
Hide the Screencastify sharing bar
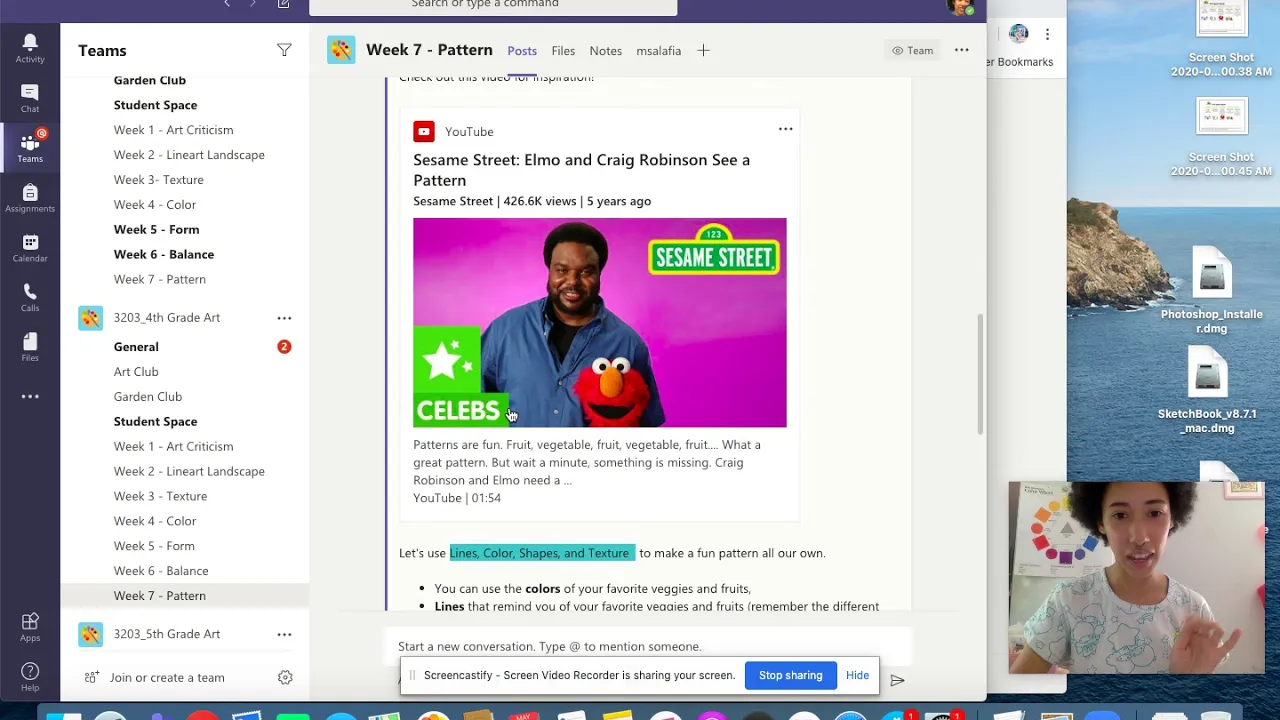(857, 675)
